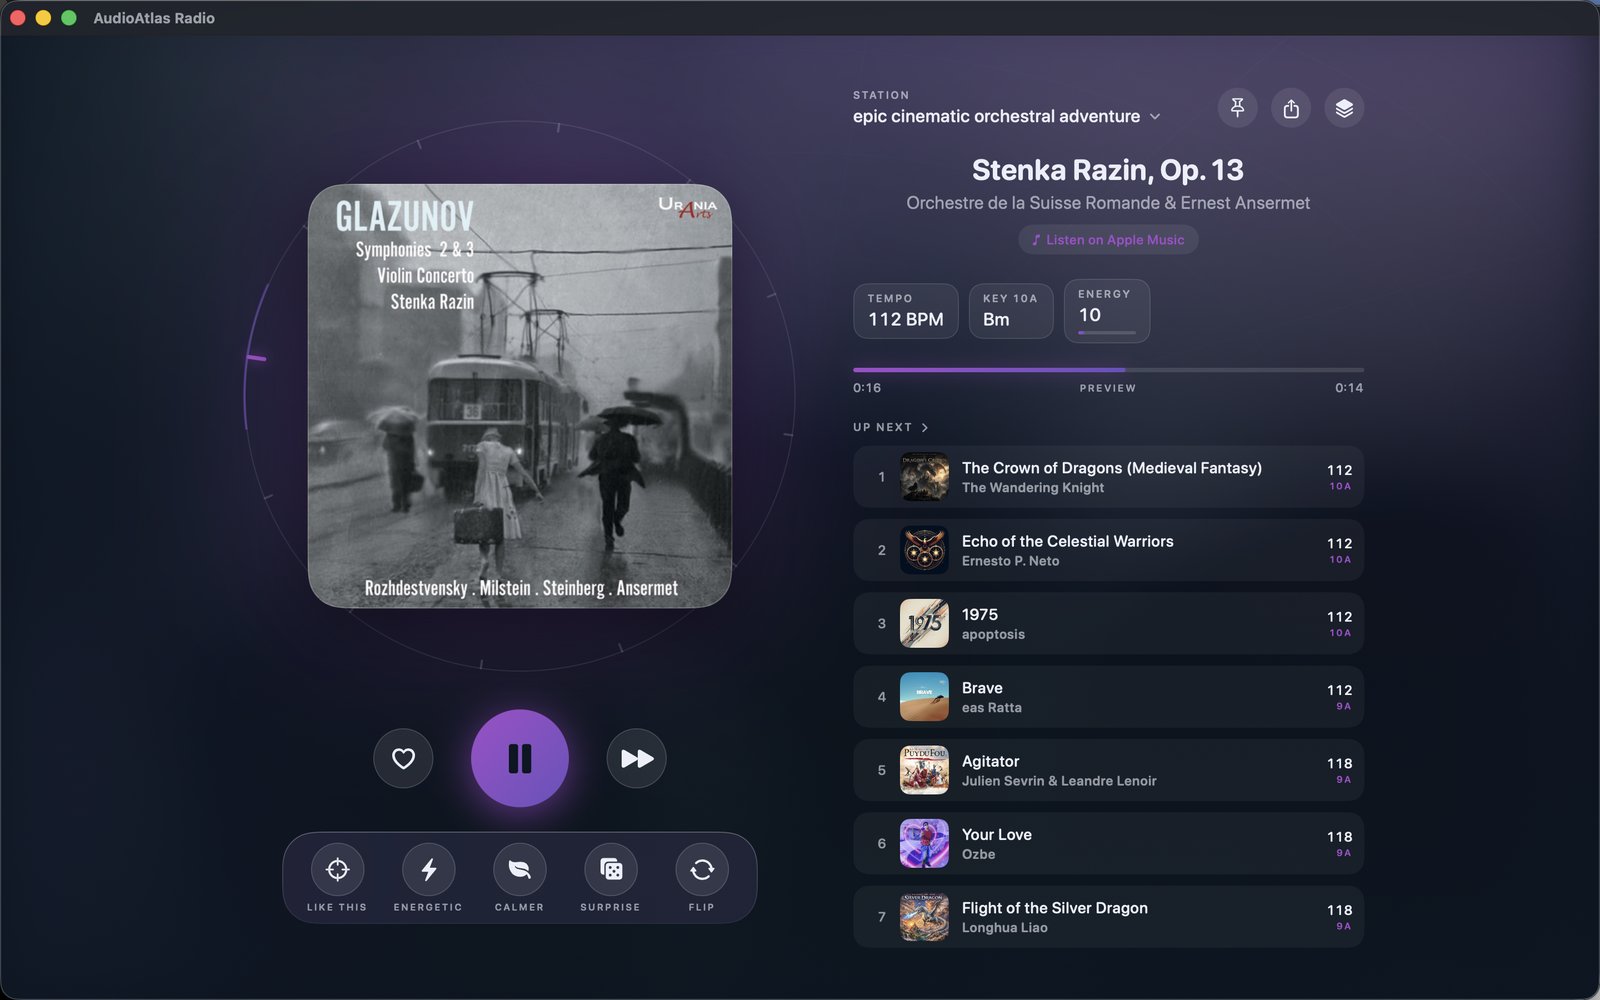Open the layers stack icon

click(x=1344, y=108)
